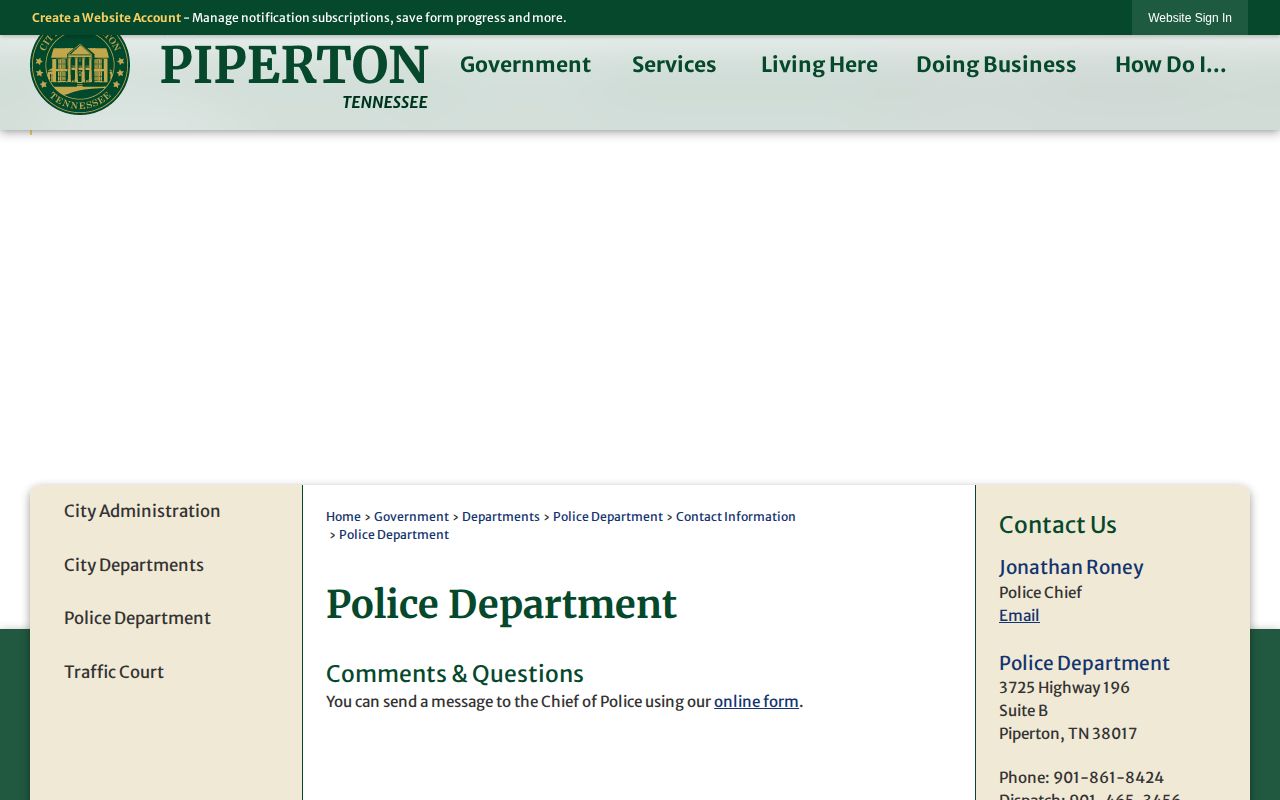1280x800 pixels.
Task: Click the Piperton, TN 38017 text
Action: 1068,734
